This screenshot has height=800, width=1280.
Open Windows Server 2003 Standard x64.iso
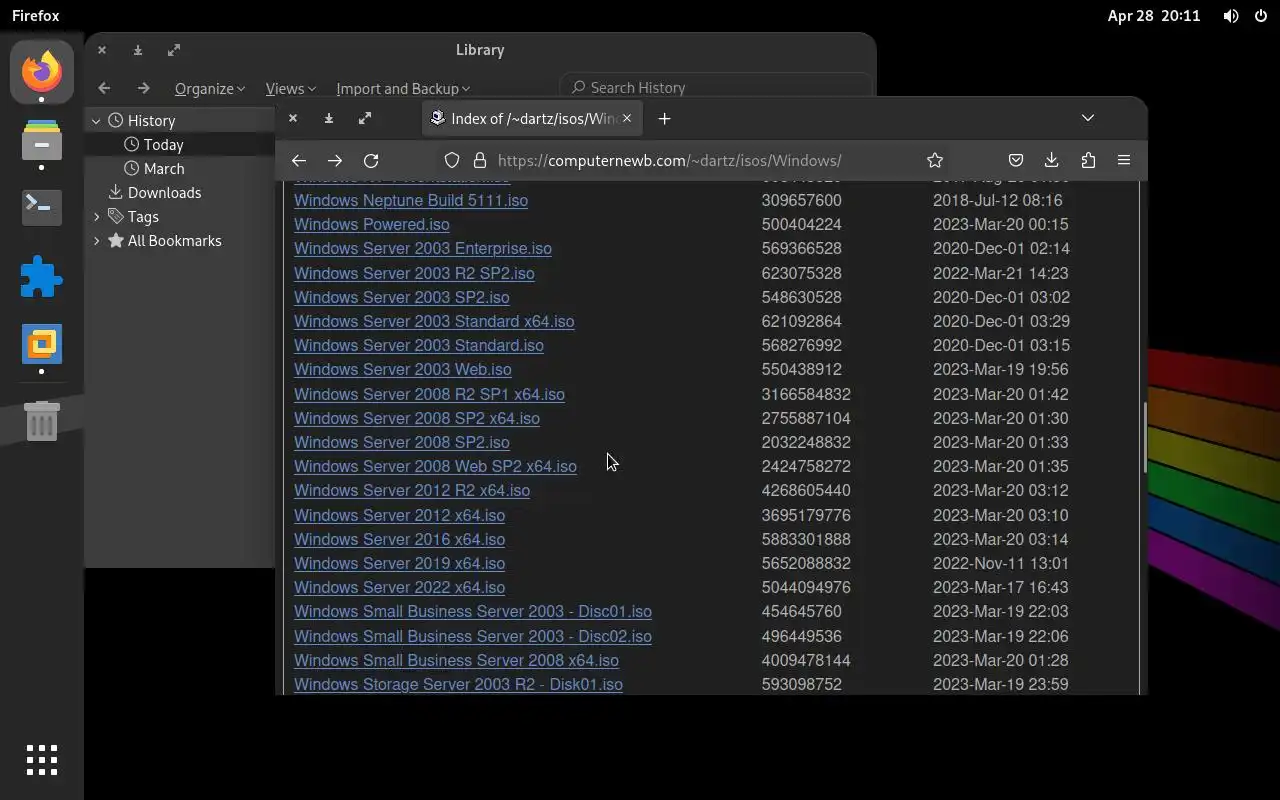click(434, 321)
